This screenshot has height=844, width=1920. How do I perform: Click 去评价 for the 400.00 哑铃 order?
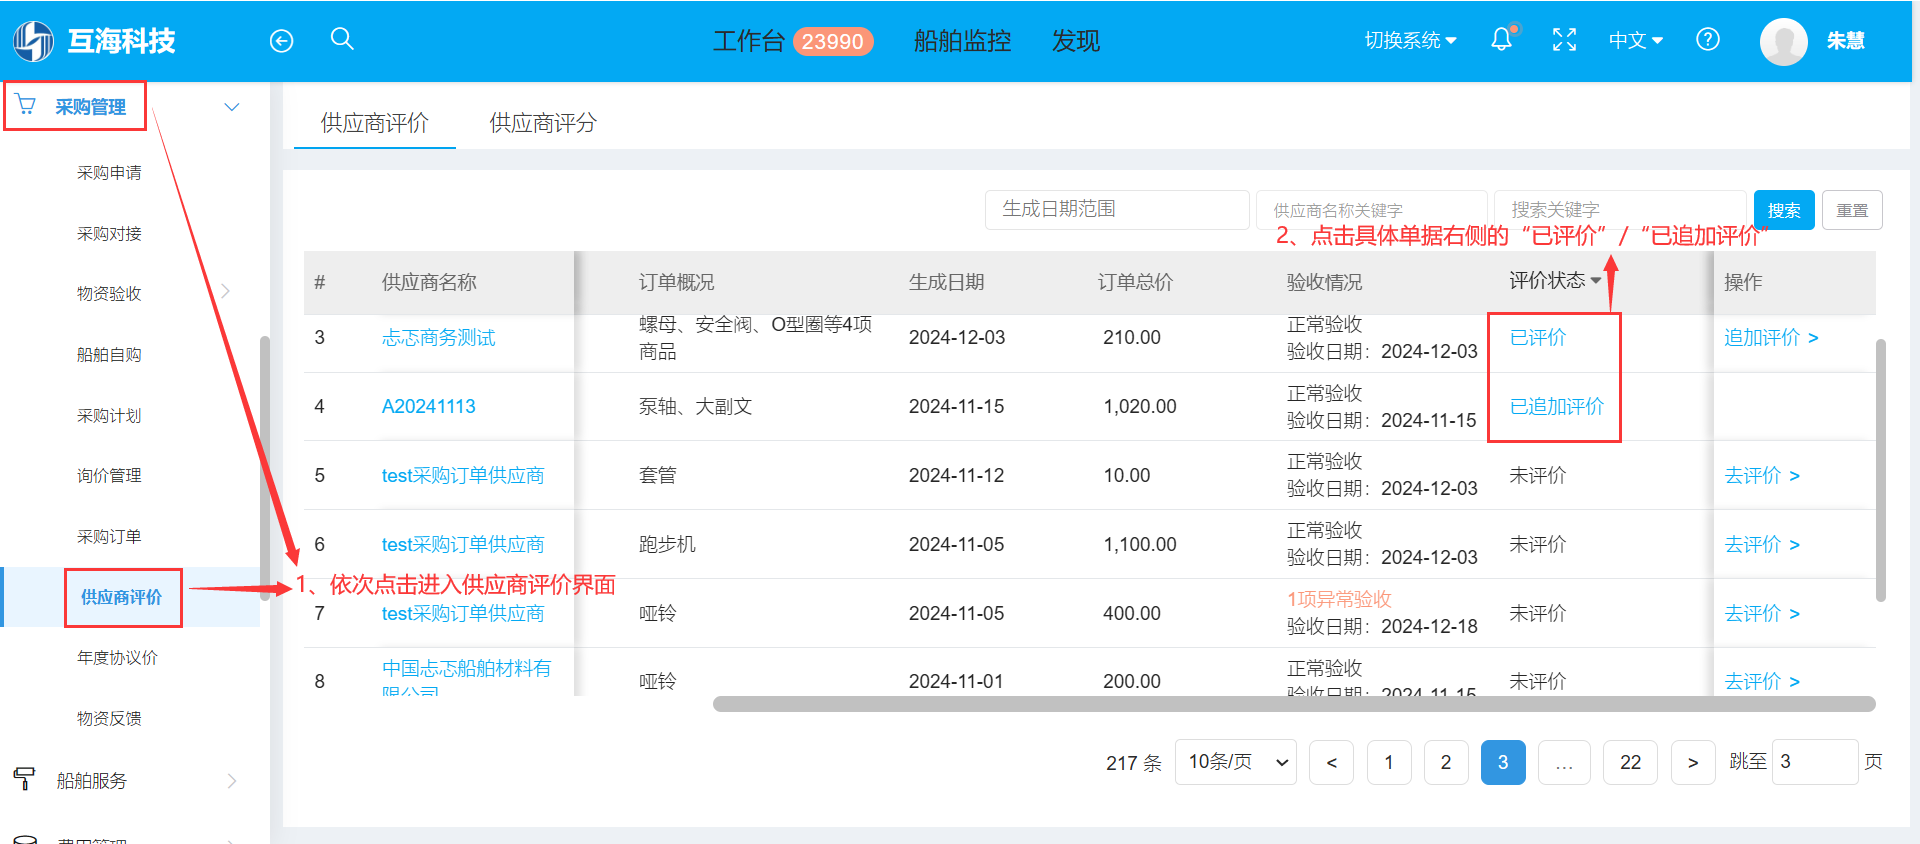click(x=1762, y=614)
